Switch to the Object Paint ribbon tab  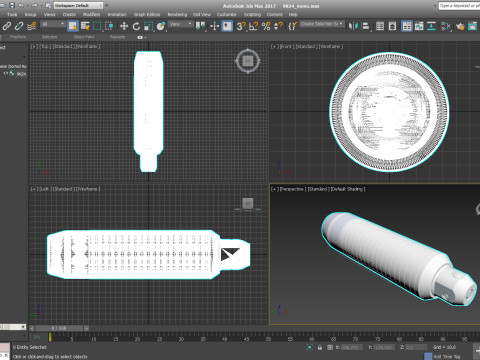click(x=83, y=37)
